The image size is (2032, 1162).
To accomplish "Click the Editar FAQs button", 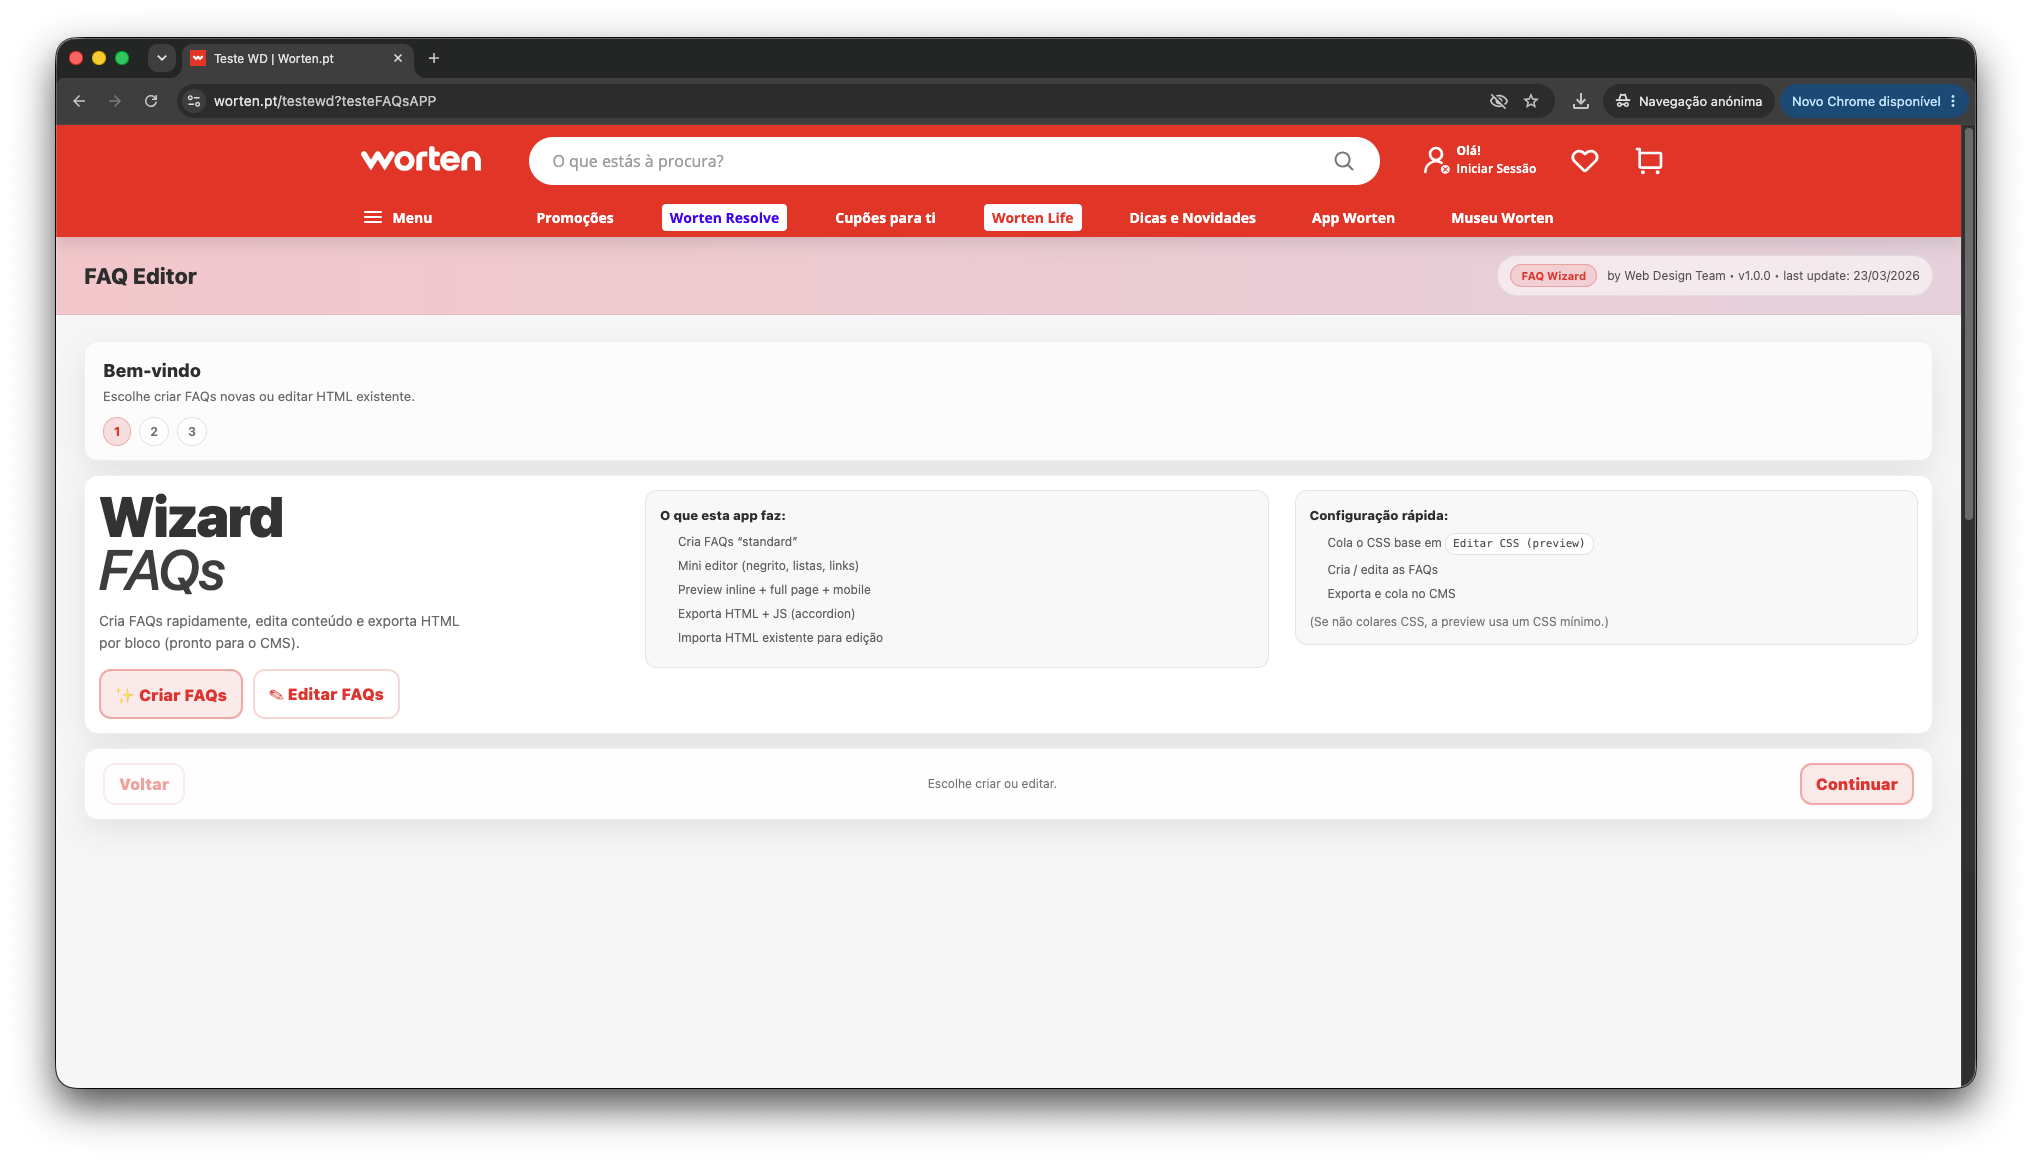I will click(326, 694).
